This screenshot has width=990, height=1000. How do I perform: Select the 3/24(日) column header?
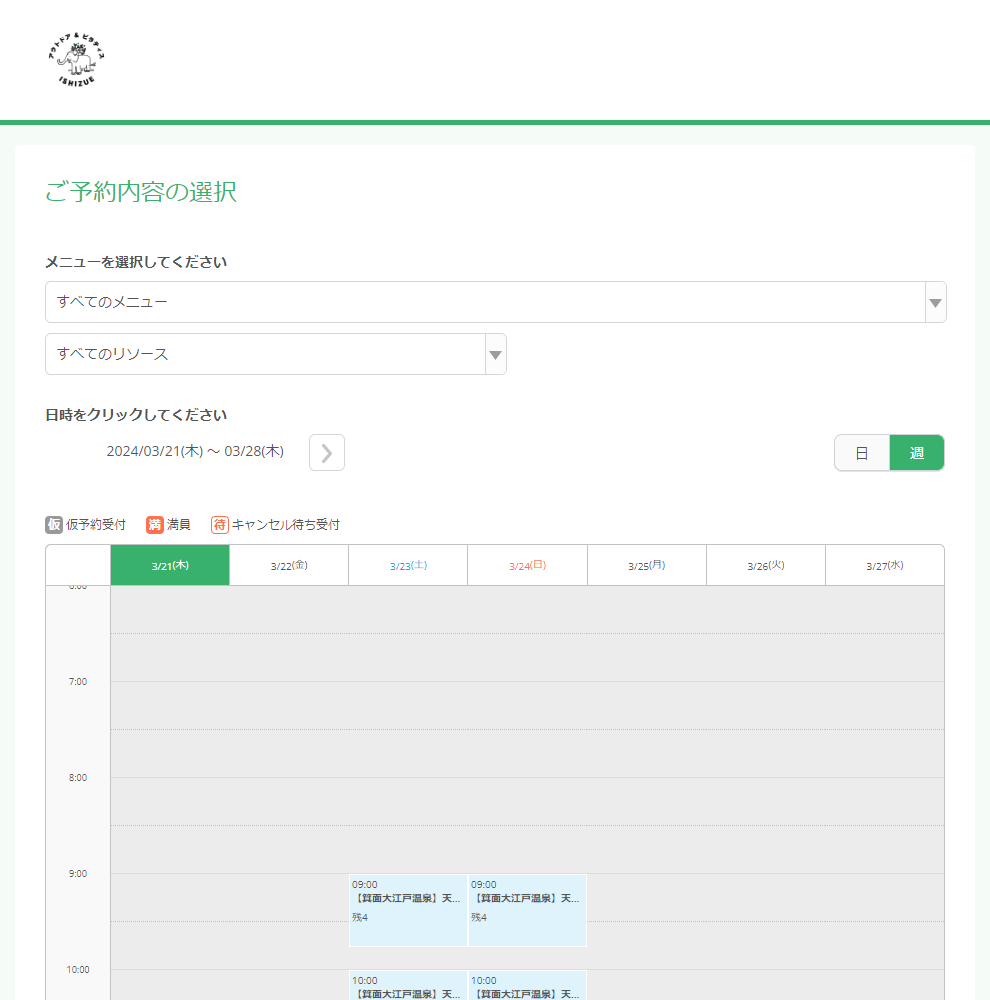[x=527, y=565]
